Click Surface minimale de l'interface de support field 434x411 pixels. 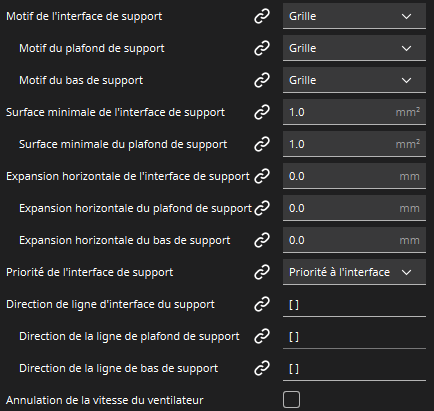tap(354, 112)
